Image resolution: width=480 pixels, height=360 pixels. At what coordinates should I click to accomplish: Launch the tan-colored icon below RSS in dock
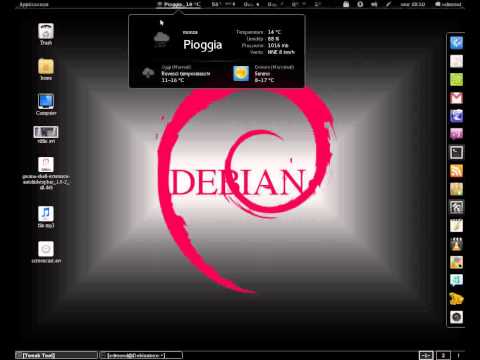456,189
